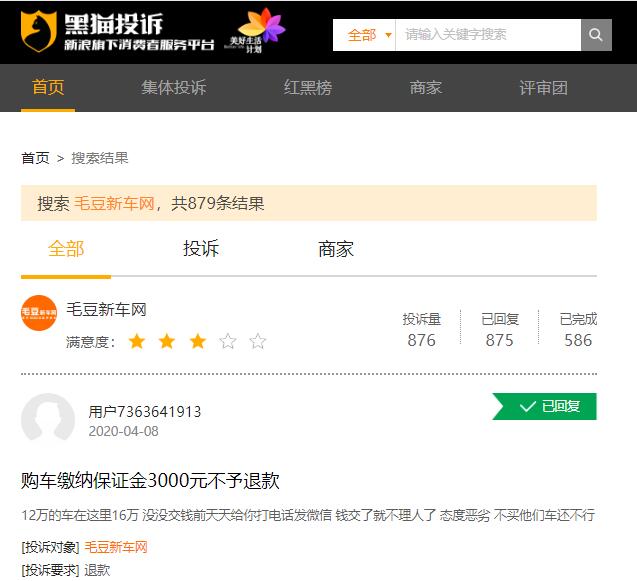Open the 毛豆新车网 merchant name
The width and height of the screenshot is (637, 581).
tap(106, 310)
